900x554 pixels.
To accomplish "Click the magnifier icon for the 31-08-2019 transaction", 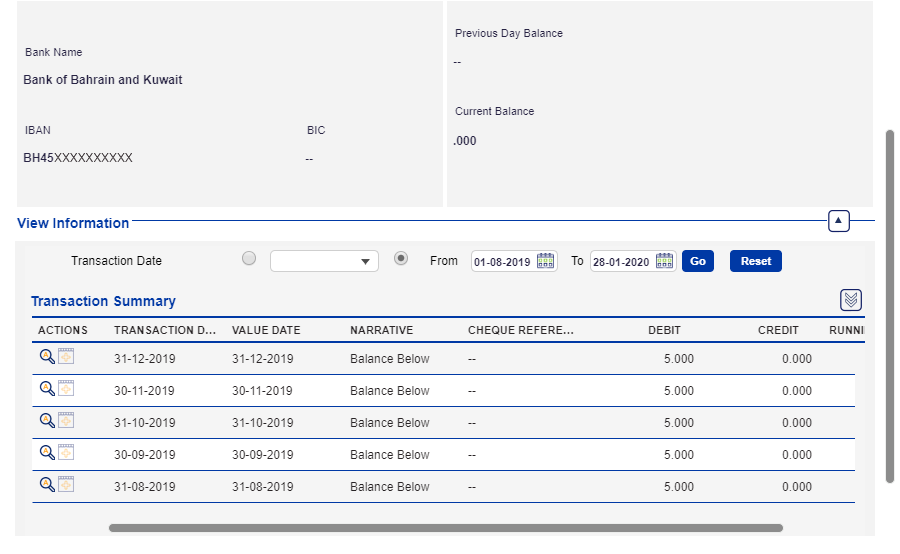I will point(46,485).
